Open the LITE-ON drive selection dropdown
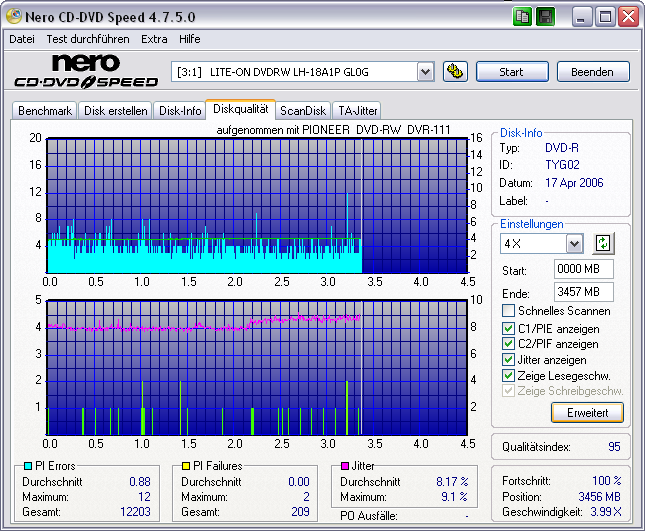645x531 pixels. [x=424, y=71]
